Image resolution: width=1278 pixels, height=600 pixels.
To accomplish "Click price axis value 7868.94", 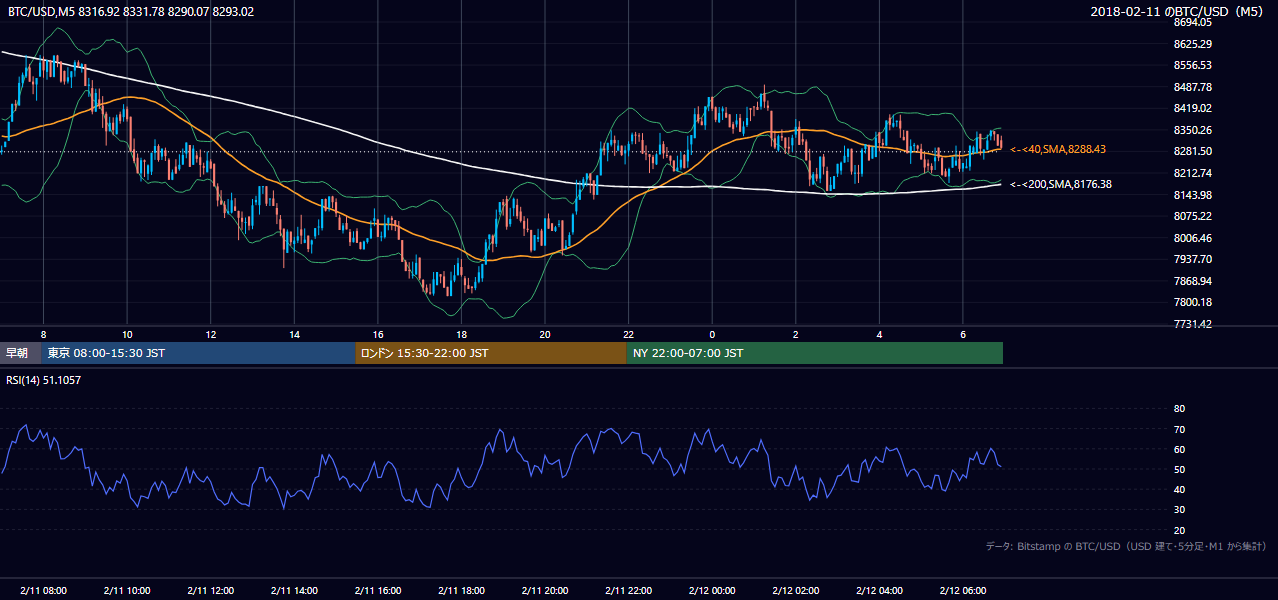I will [x=1193, y=281].
